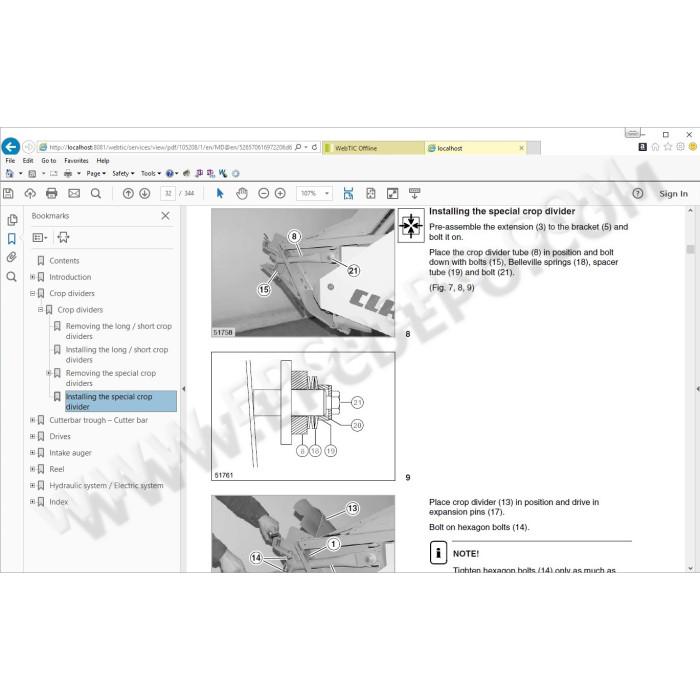Click the fit one full page icon
Screen dimensions: 700x700
(x=371, y=193)
